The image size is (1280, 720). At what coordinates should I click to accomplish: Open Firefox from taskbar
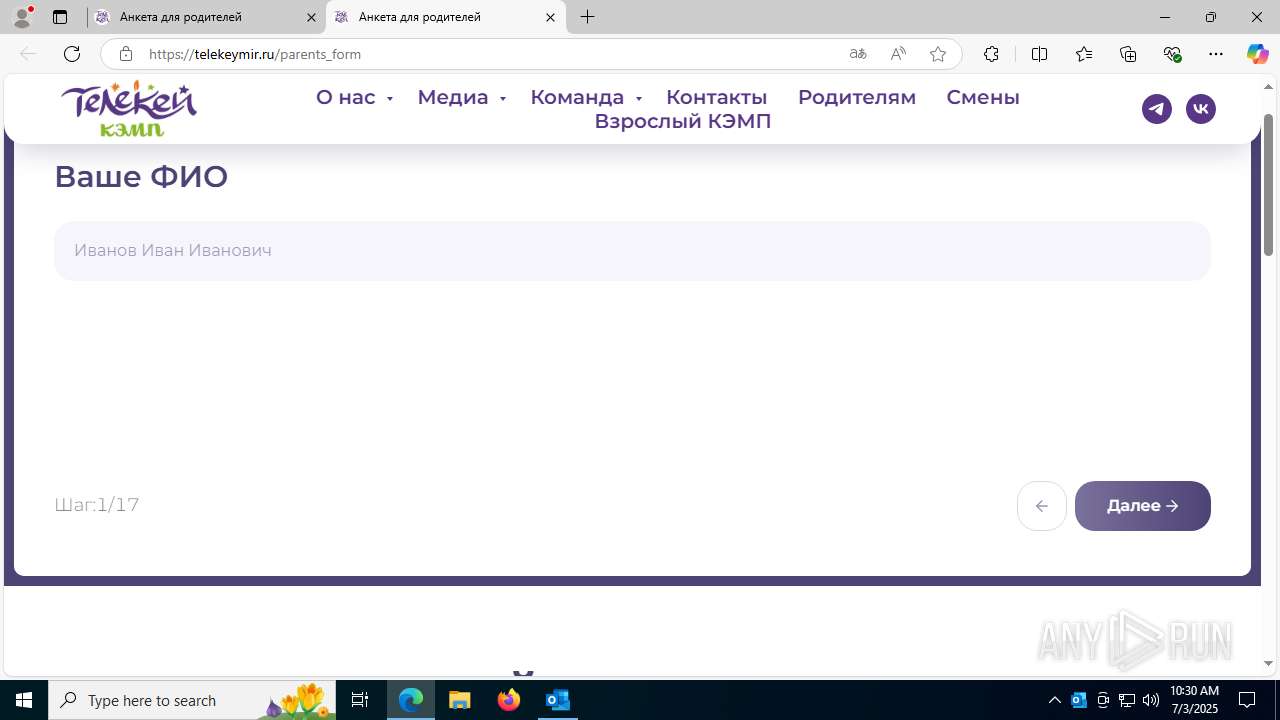(509, 700)
